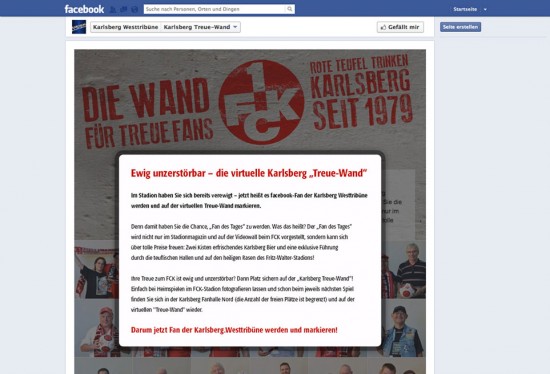Open the Startseite link
Viewport: 550px width, 374px height.
point(465,9)
